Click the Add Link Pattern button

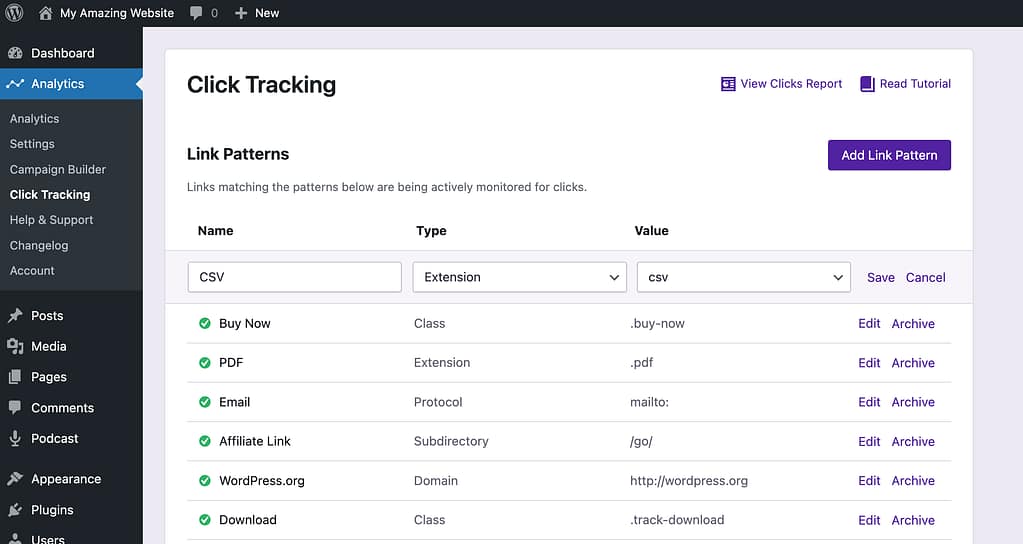tap(889, 155)
